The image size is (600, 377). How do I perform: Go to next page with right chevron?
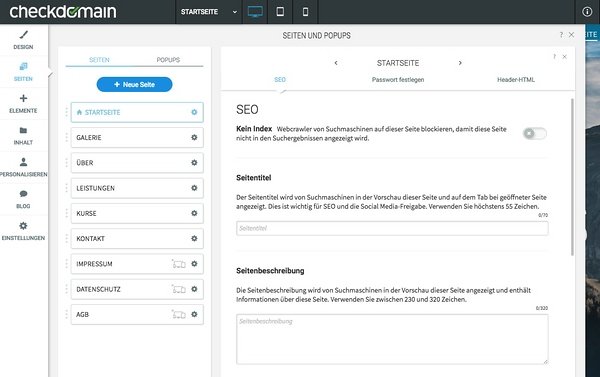click(460, 63)
